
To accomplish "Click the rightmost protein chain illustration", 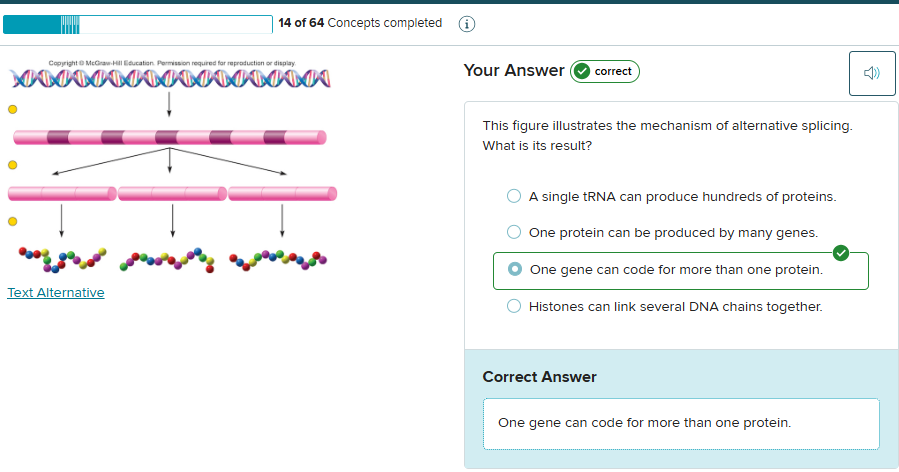I will (x=279, y=261).
